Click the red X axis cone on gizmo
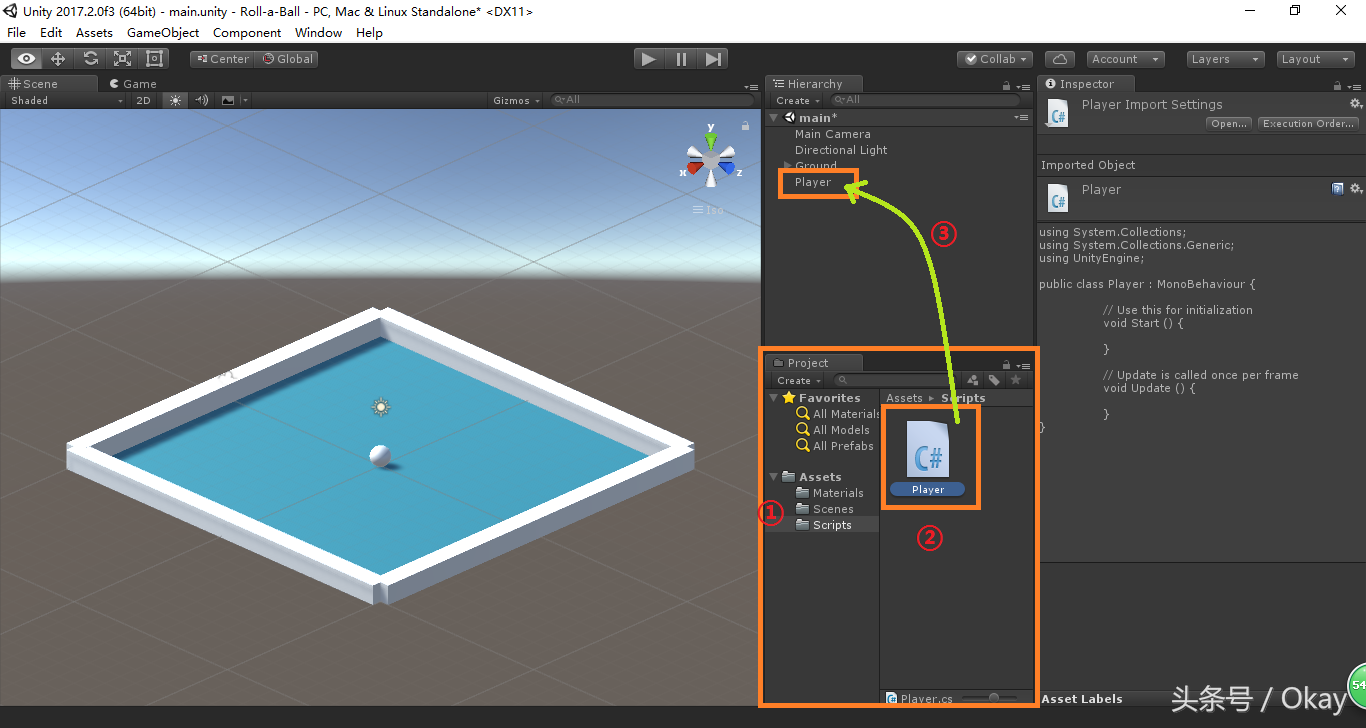Screen dimensions: 1366x728 click(x=693, y=170)
